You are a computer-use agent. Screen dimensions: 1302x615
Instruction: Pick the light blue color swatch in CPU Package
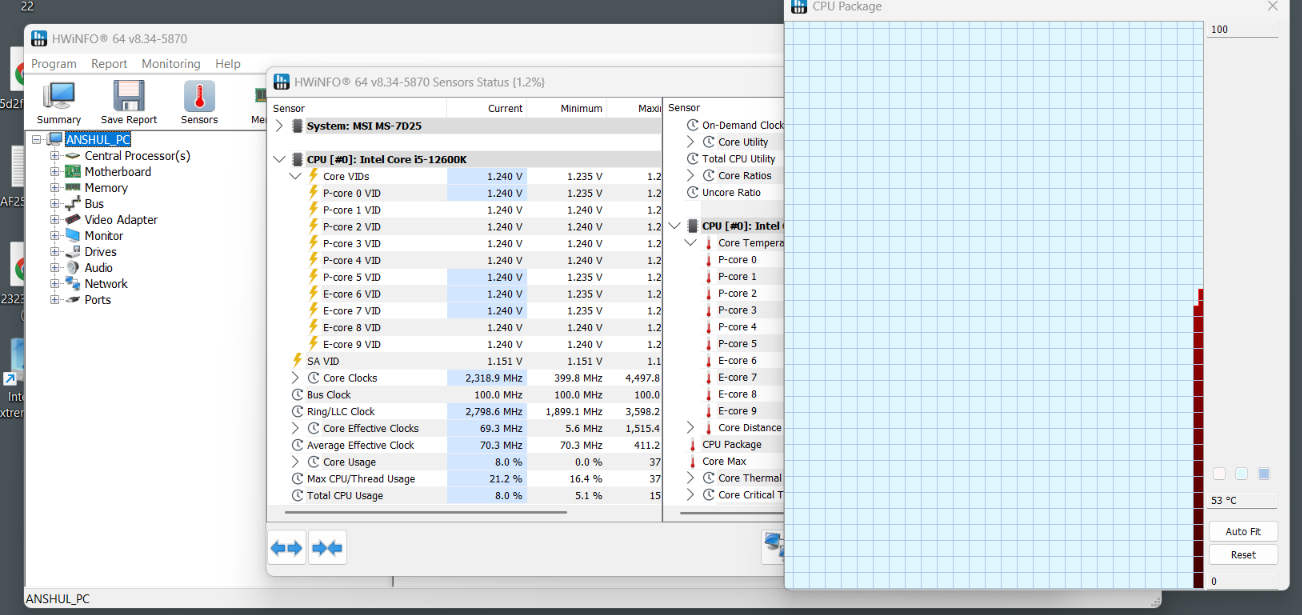pyautogui.click(x=1241, y=474)
